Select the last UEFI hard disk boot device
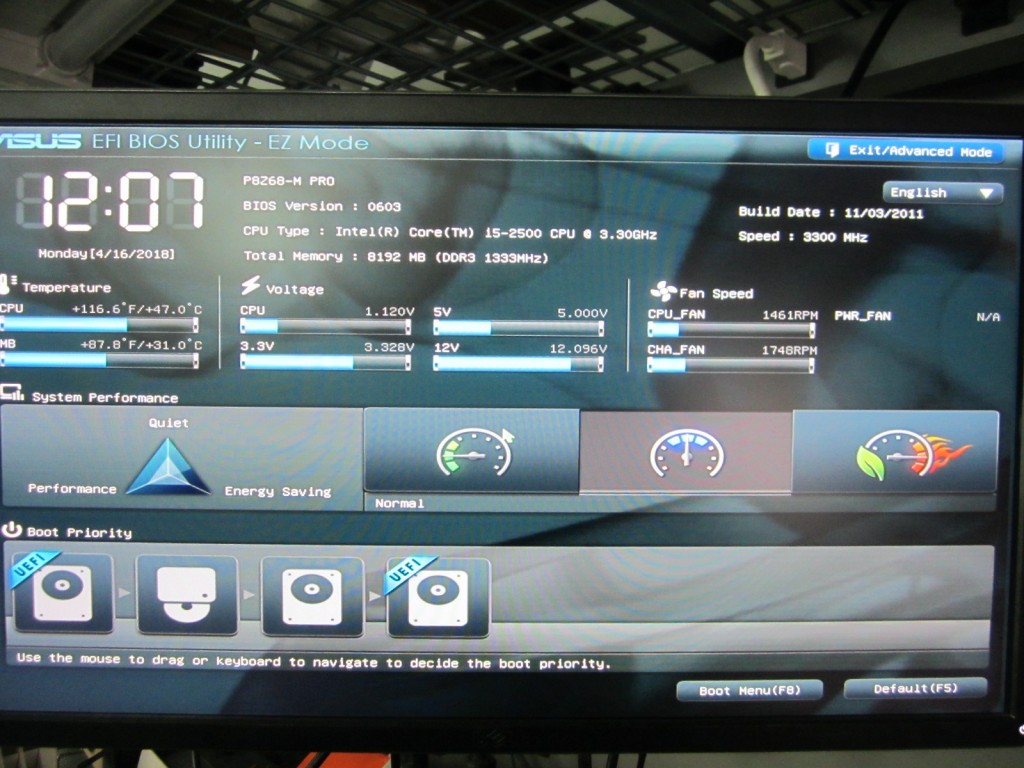 [438, 598]
